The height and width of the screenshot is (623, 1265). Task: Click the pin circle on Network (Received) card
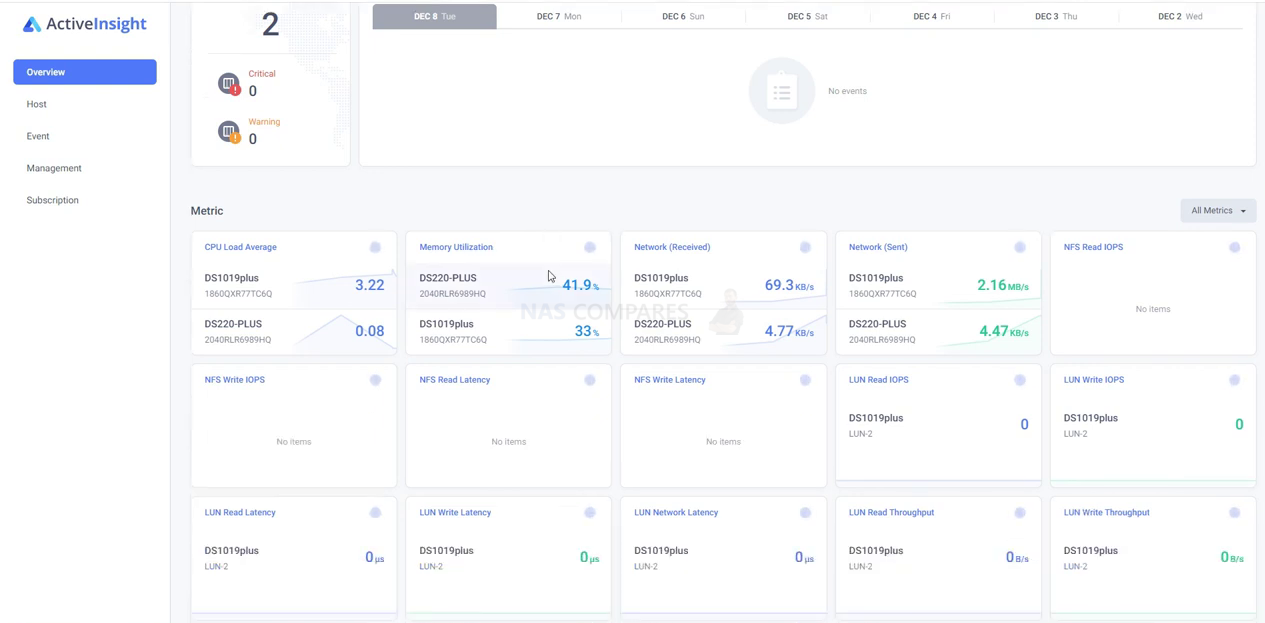(x=805, y=247)
